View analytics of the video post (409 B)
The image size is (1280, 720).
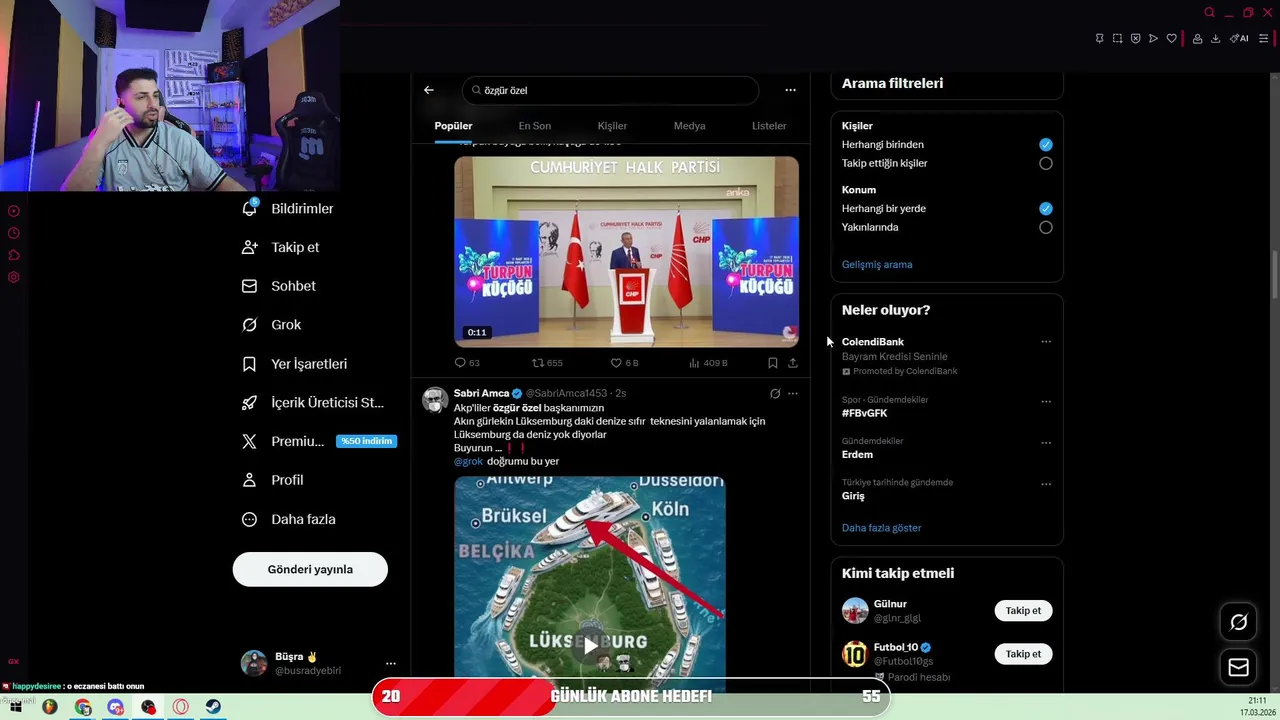pyautogui.click(x=708, y=363)
